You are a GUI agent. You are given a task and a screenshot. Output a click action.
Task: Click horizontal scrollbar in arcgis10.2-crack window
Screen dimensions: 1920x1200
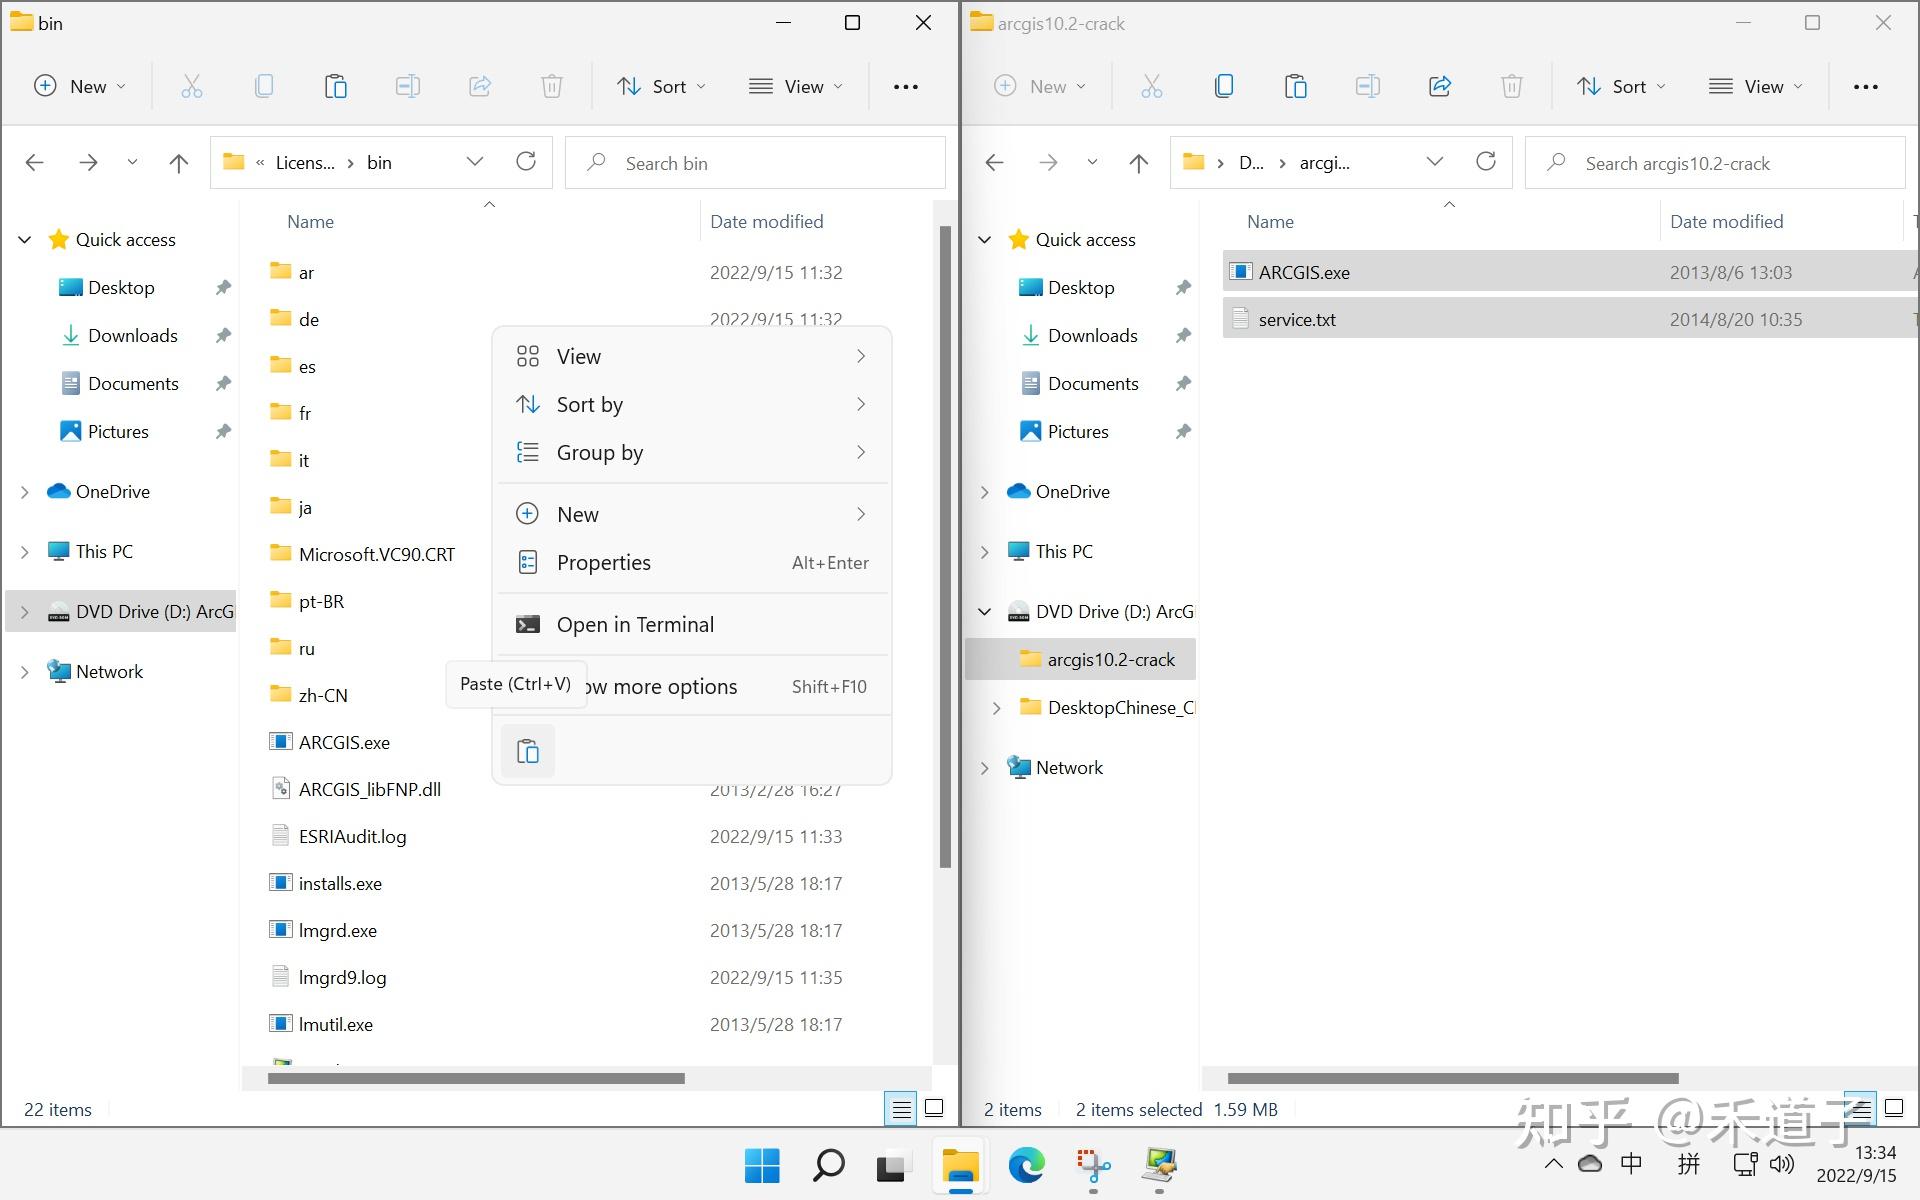(1453, 1078)
